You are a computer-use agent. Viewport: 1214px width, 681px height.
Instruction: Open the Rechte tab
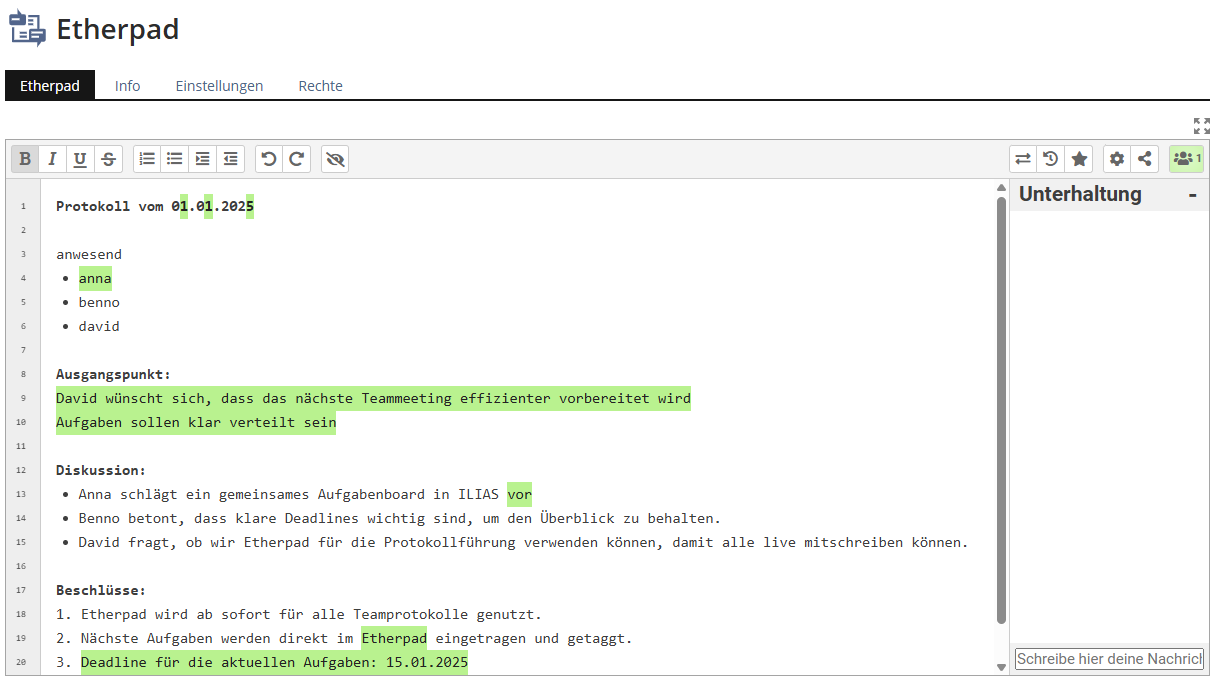(320, 86)
